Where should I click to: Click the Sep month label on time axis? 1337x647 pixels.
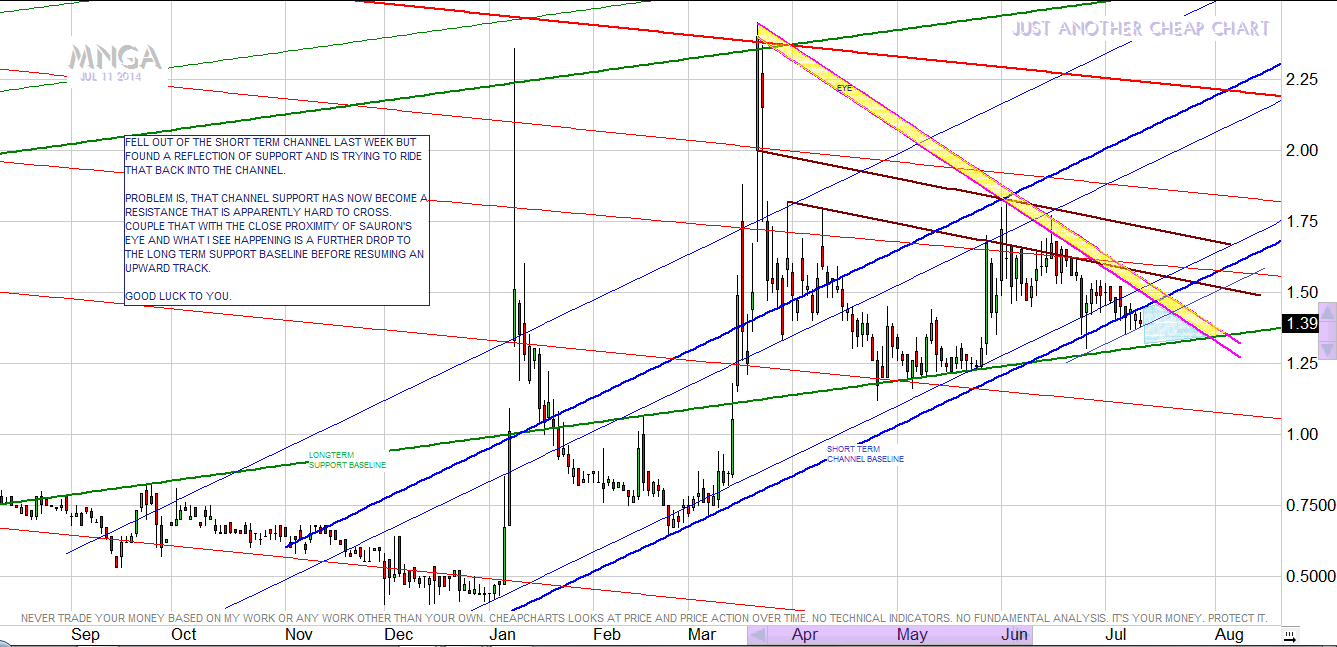click(x=87, y=634)
